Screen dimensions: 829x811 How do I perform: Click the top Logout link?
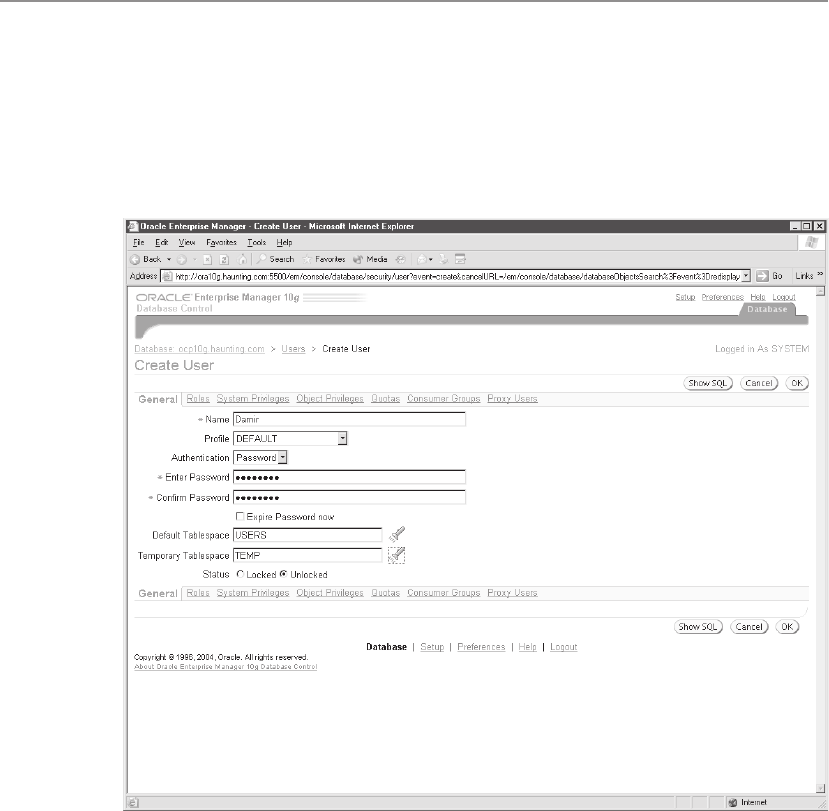click(784, 297)
